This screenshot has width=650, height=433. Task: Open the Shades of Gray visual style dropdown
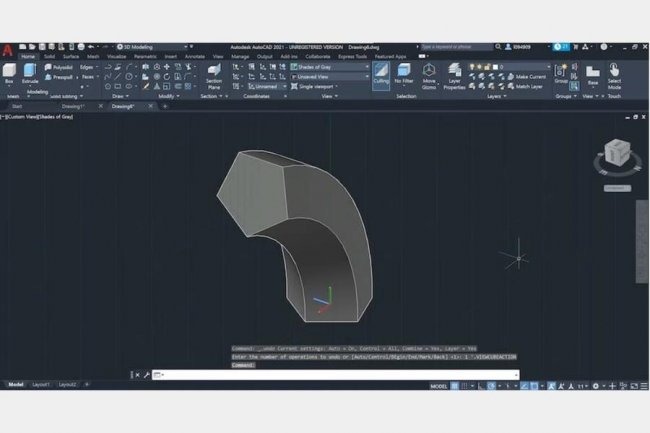point(330,67)
